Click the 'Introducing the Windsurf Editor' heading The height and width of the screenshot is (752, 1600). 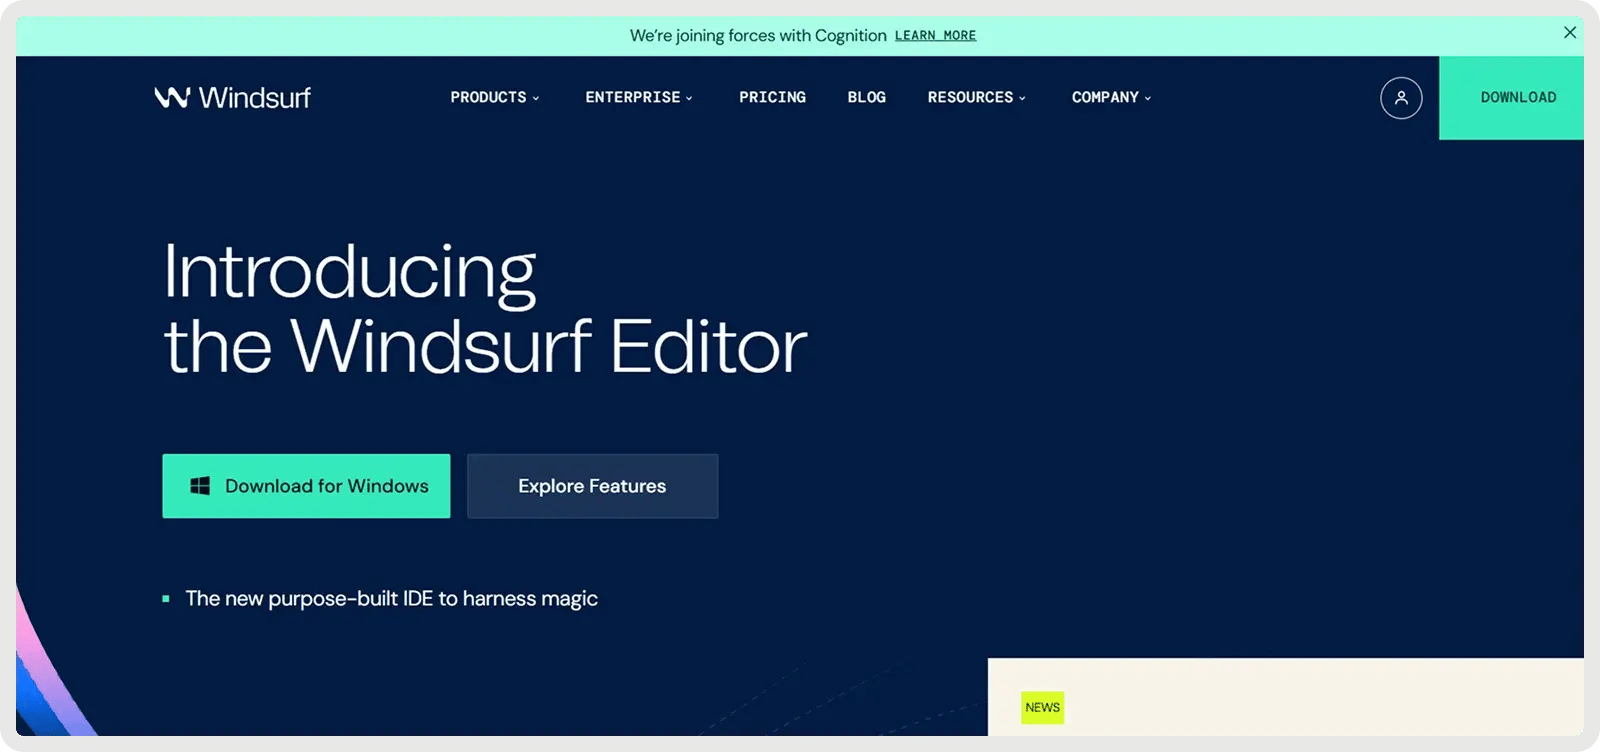pos(485,308)
